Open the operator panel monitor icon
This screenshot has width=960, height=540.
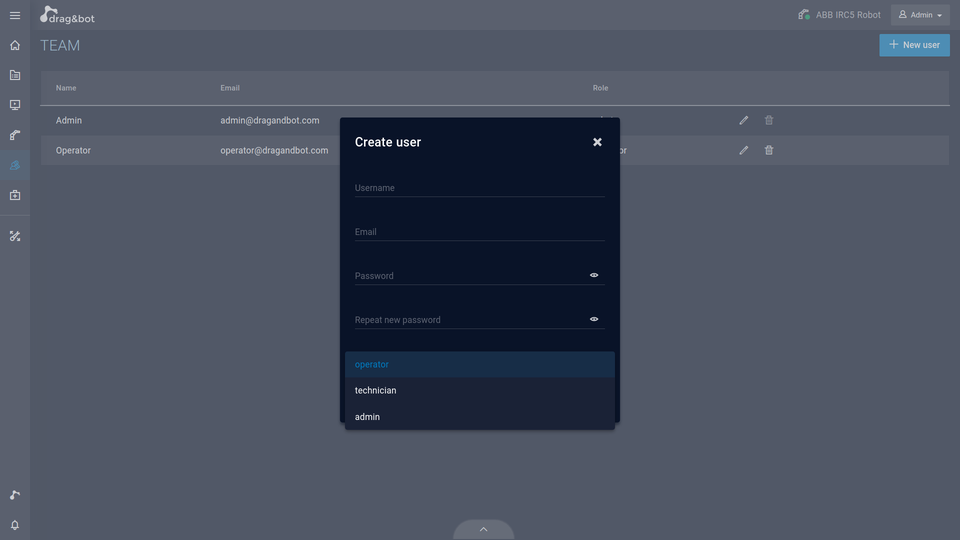15,105
